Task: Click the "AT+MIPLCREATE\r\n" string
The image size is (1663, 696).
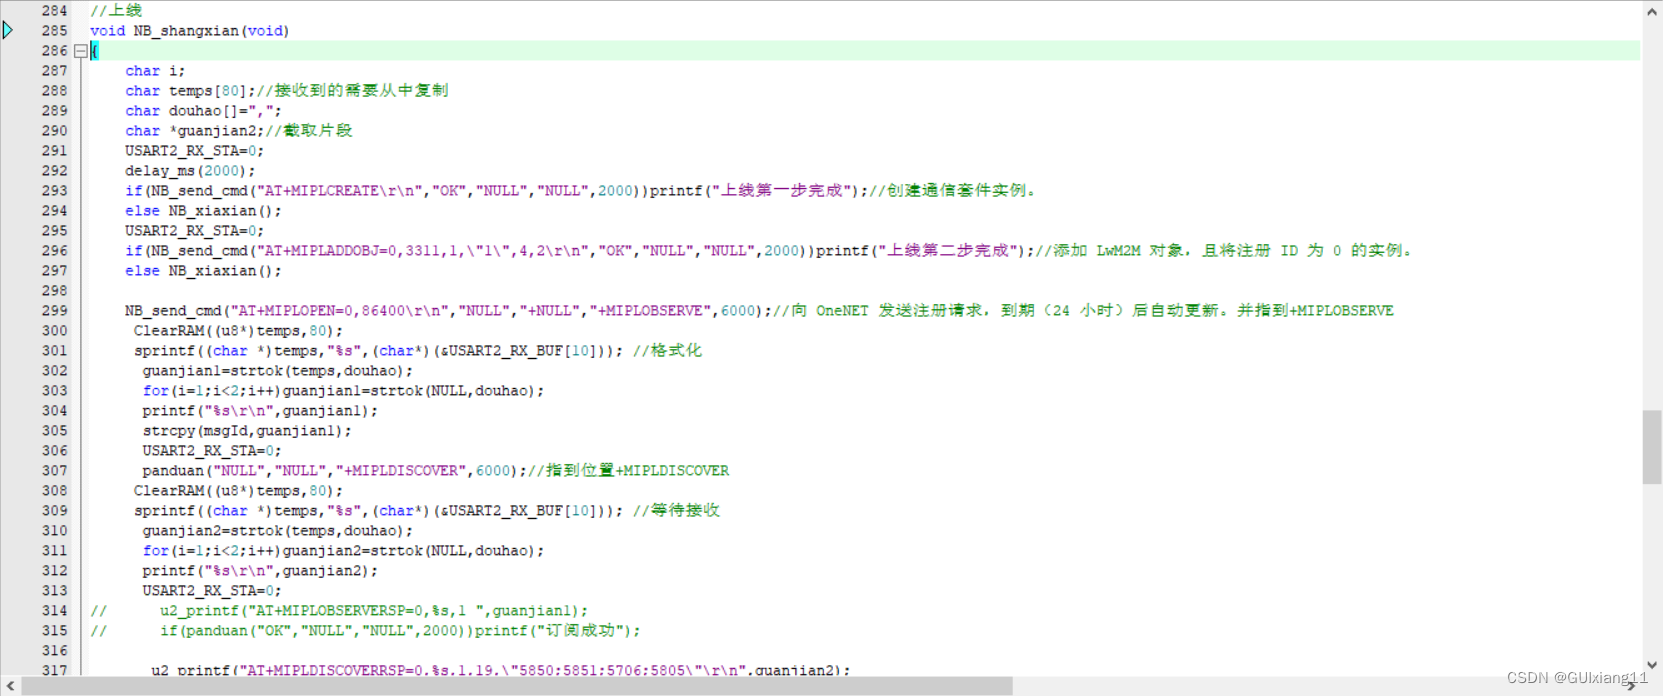Action: click(x=339, y=191)
